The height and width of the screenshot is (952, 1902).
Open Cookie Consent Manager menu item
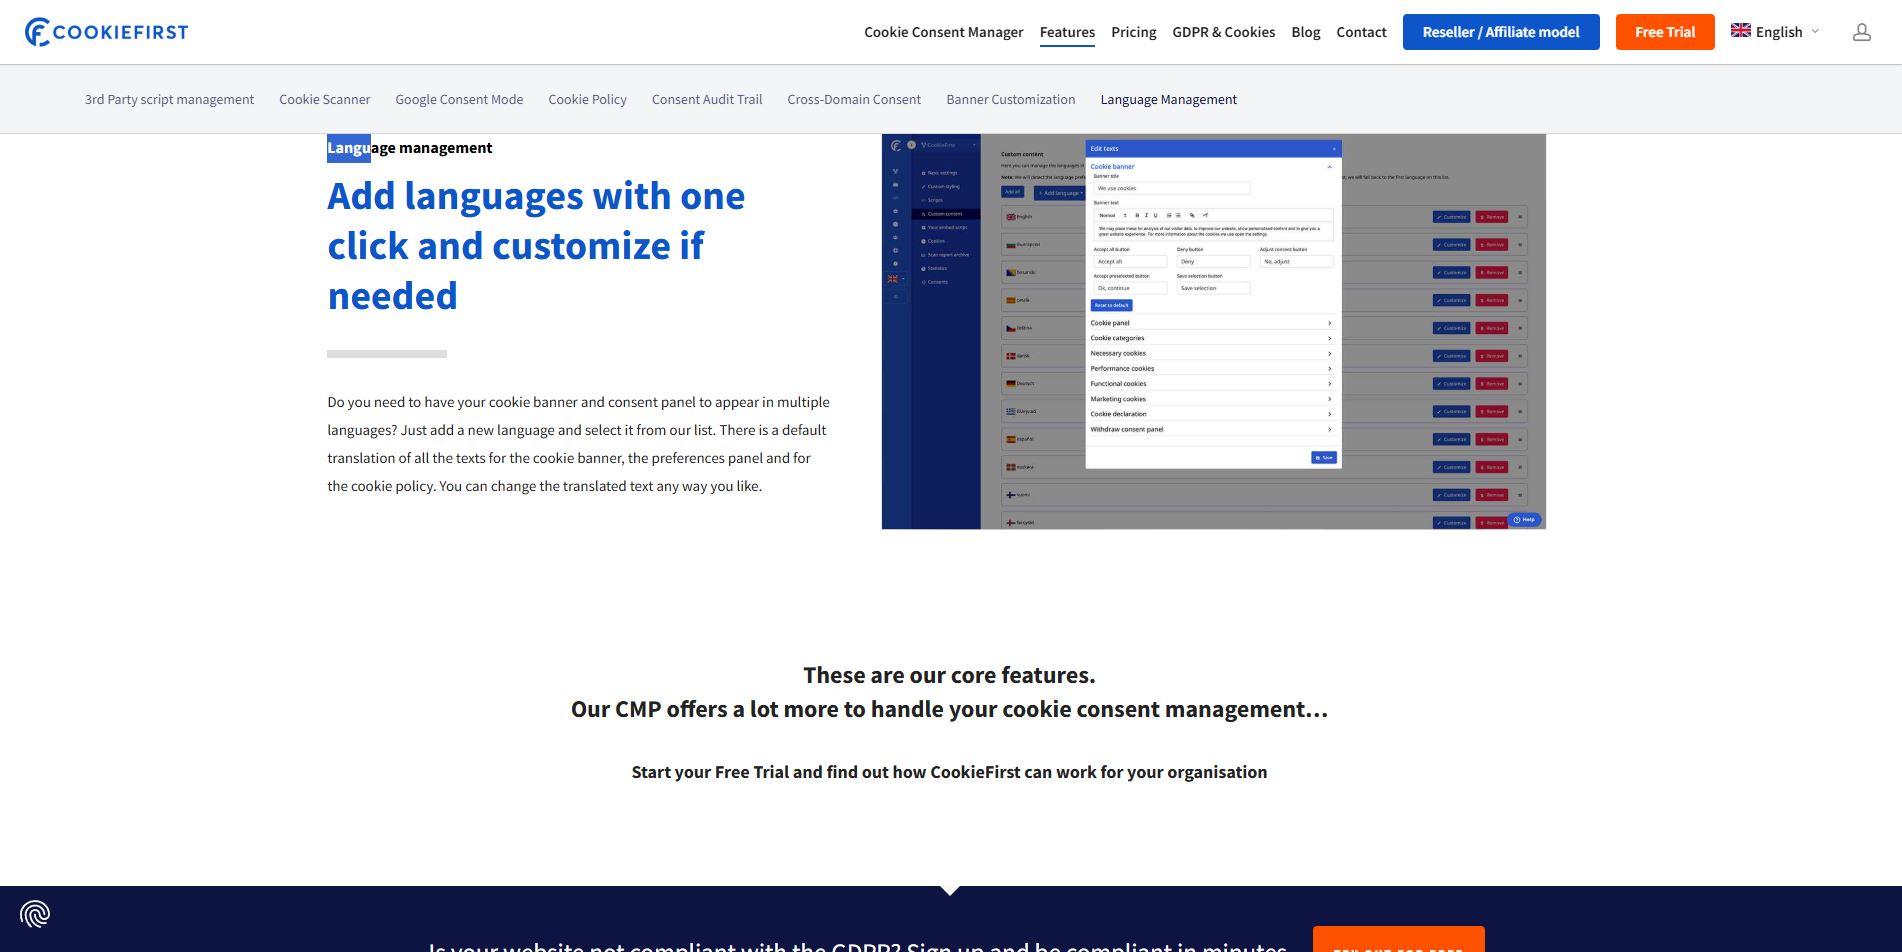click(943, 32)
